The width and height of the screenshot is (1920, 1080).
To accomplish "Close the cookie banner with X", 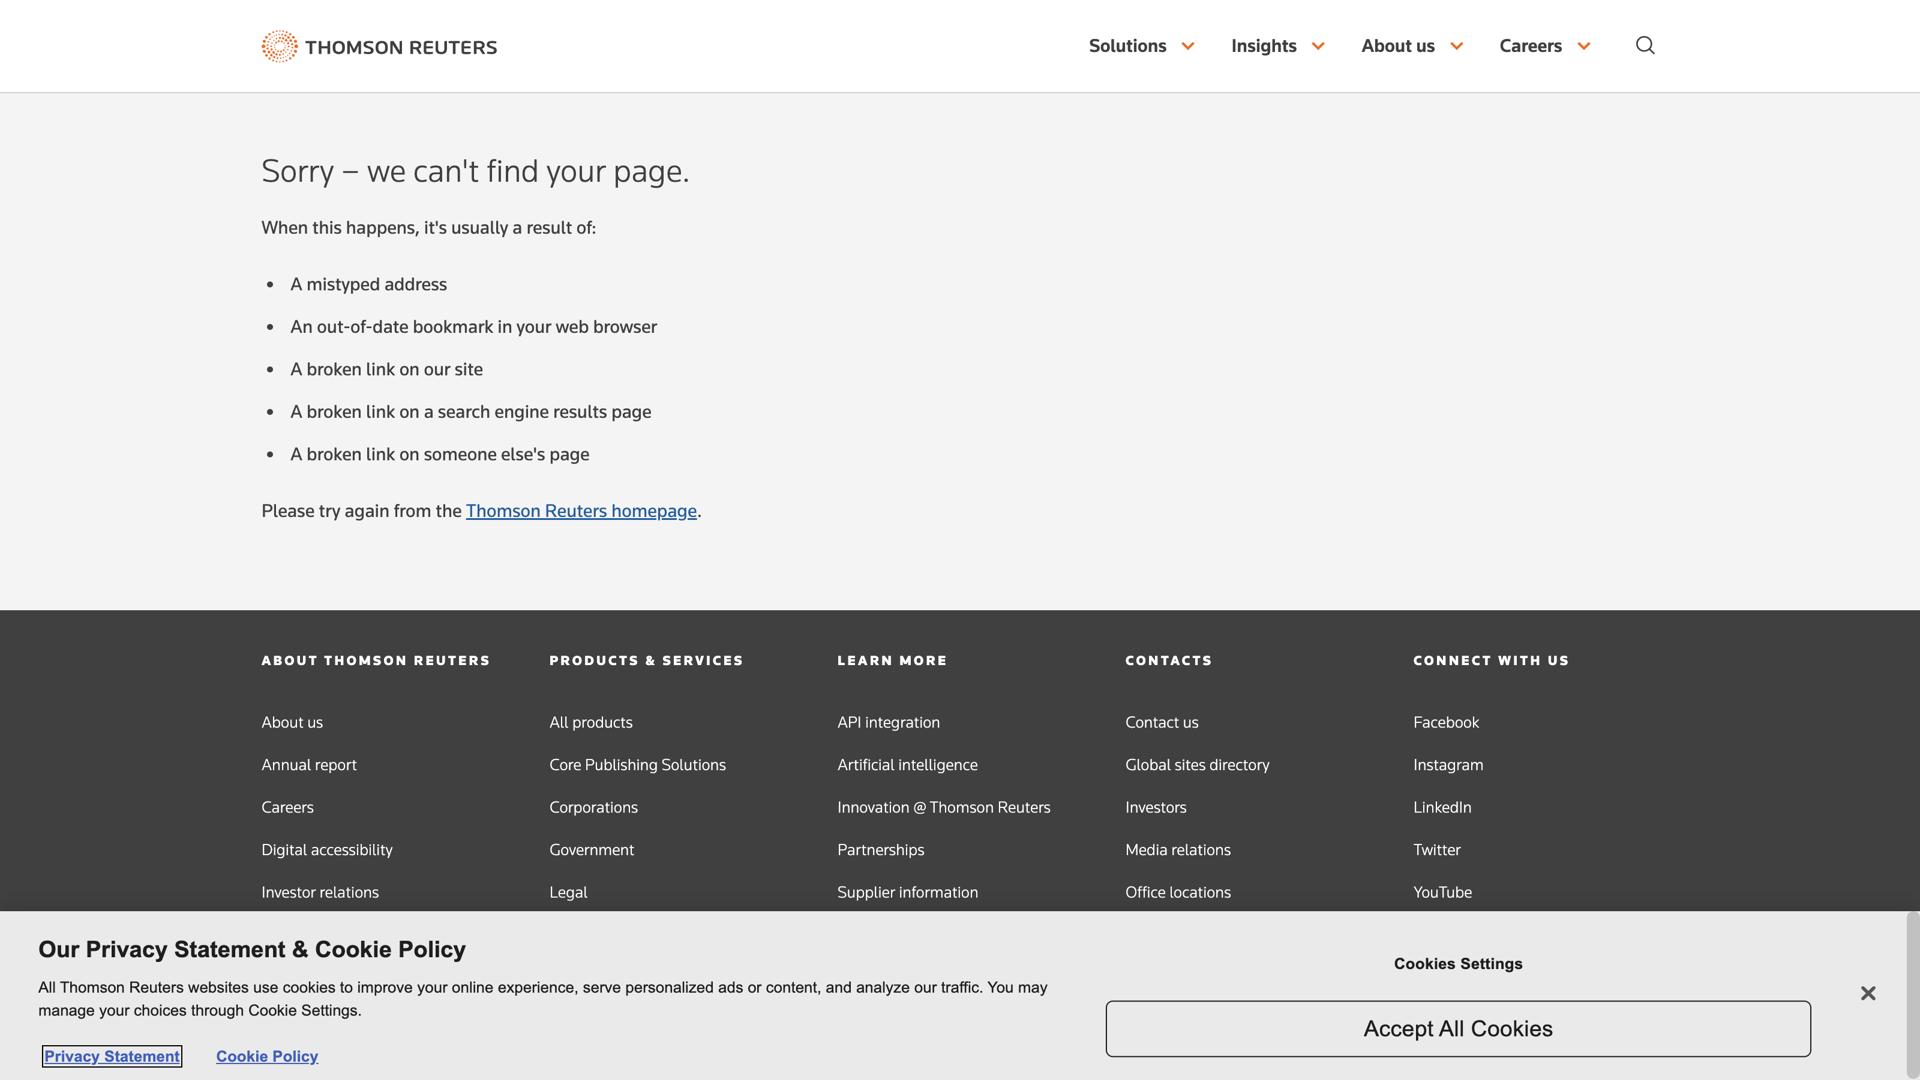I will (1867, 993).
